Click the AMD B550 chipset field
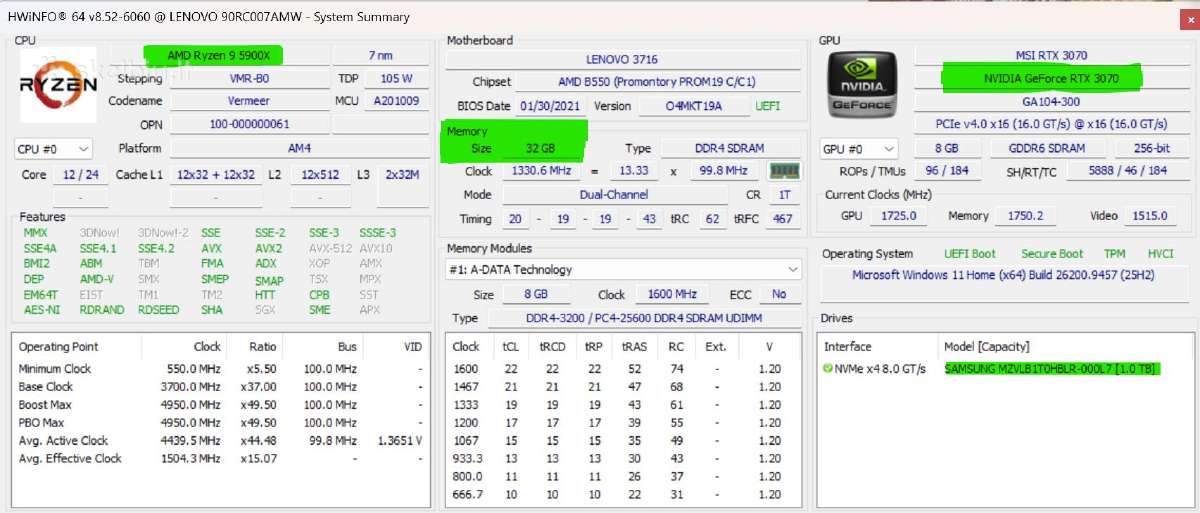 pos(657,82)
